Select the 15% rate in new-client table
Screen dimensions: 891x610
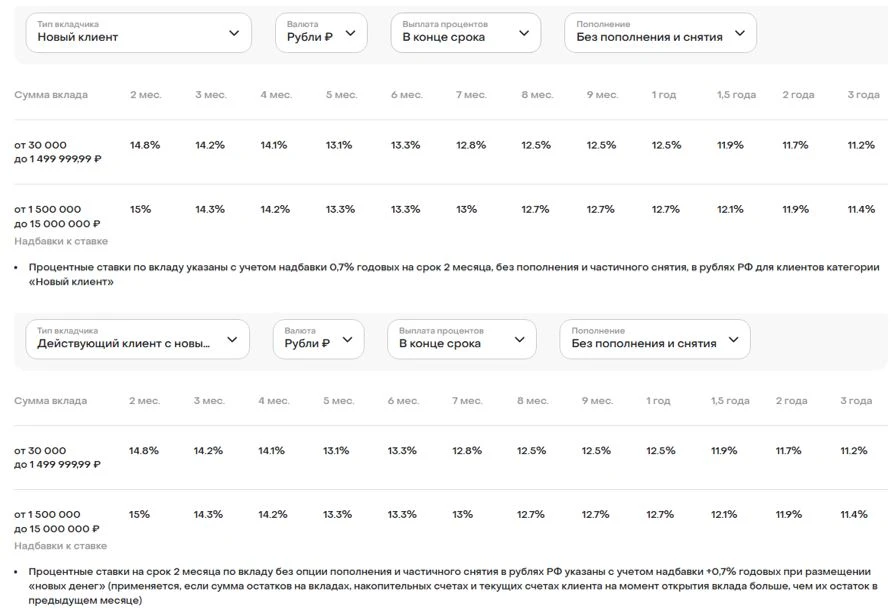pyautogui.click(x=140, y=209)
